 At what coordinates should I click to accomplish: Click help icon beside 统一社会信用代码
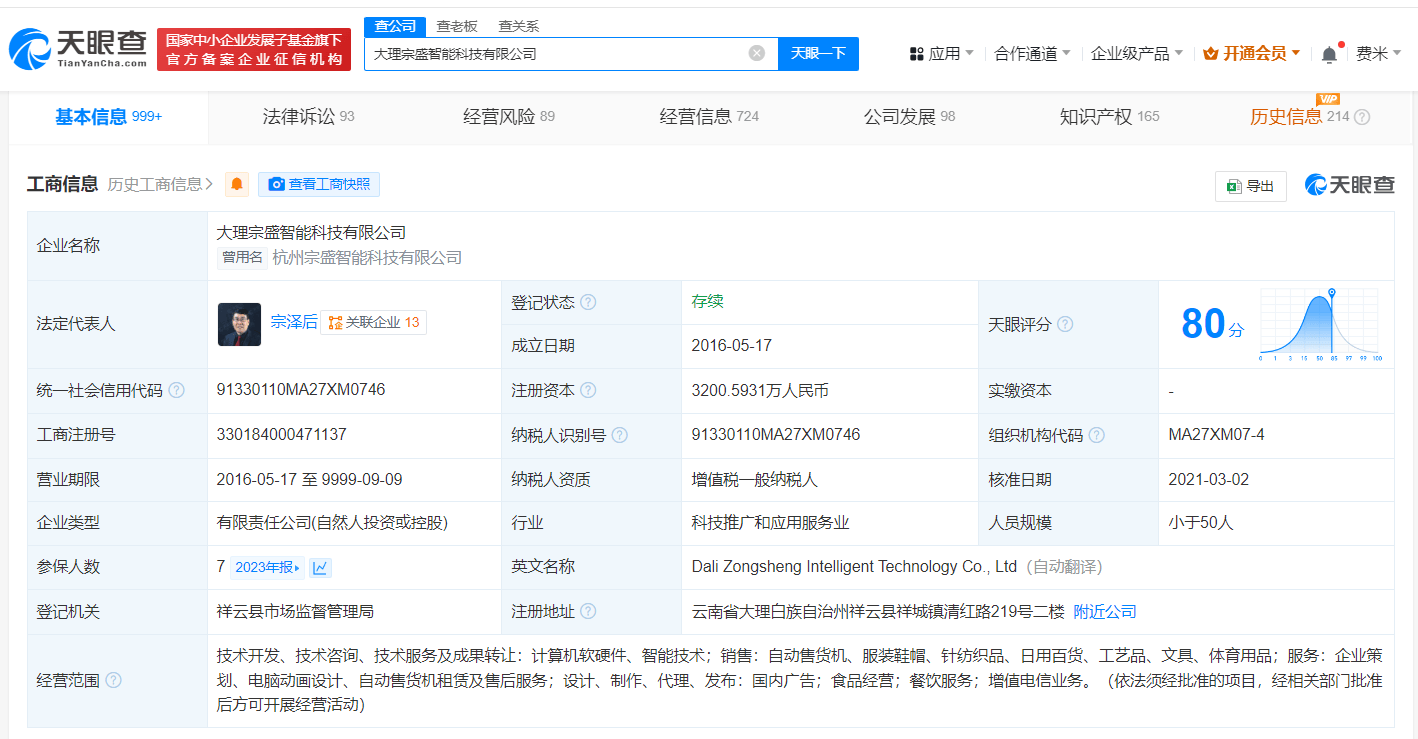click(x=177, y=391)
